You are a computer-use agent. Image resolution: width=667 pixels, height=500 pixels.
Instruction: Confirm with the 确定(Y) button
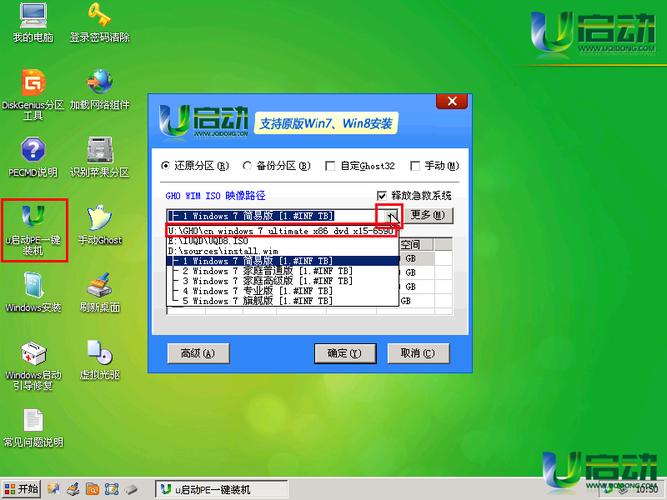click(x=345, y=353)
